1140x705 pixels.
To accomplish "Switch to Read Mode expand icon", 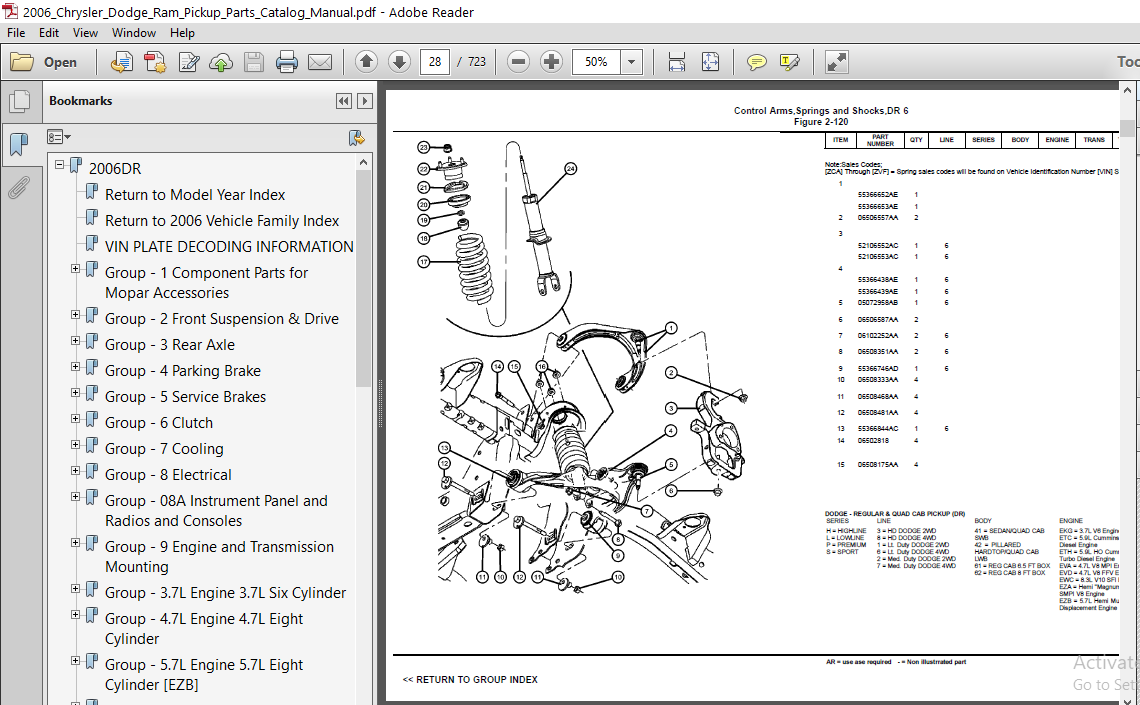I will pos(837,62).
